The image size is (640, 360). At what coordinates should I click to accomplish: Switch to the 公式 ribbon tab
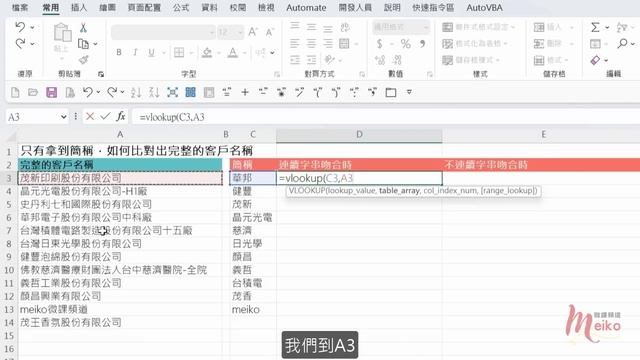(x=181, y=7)
